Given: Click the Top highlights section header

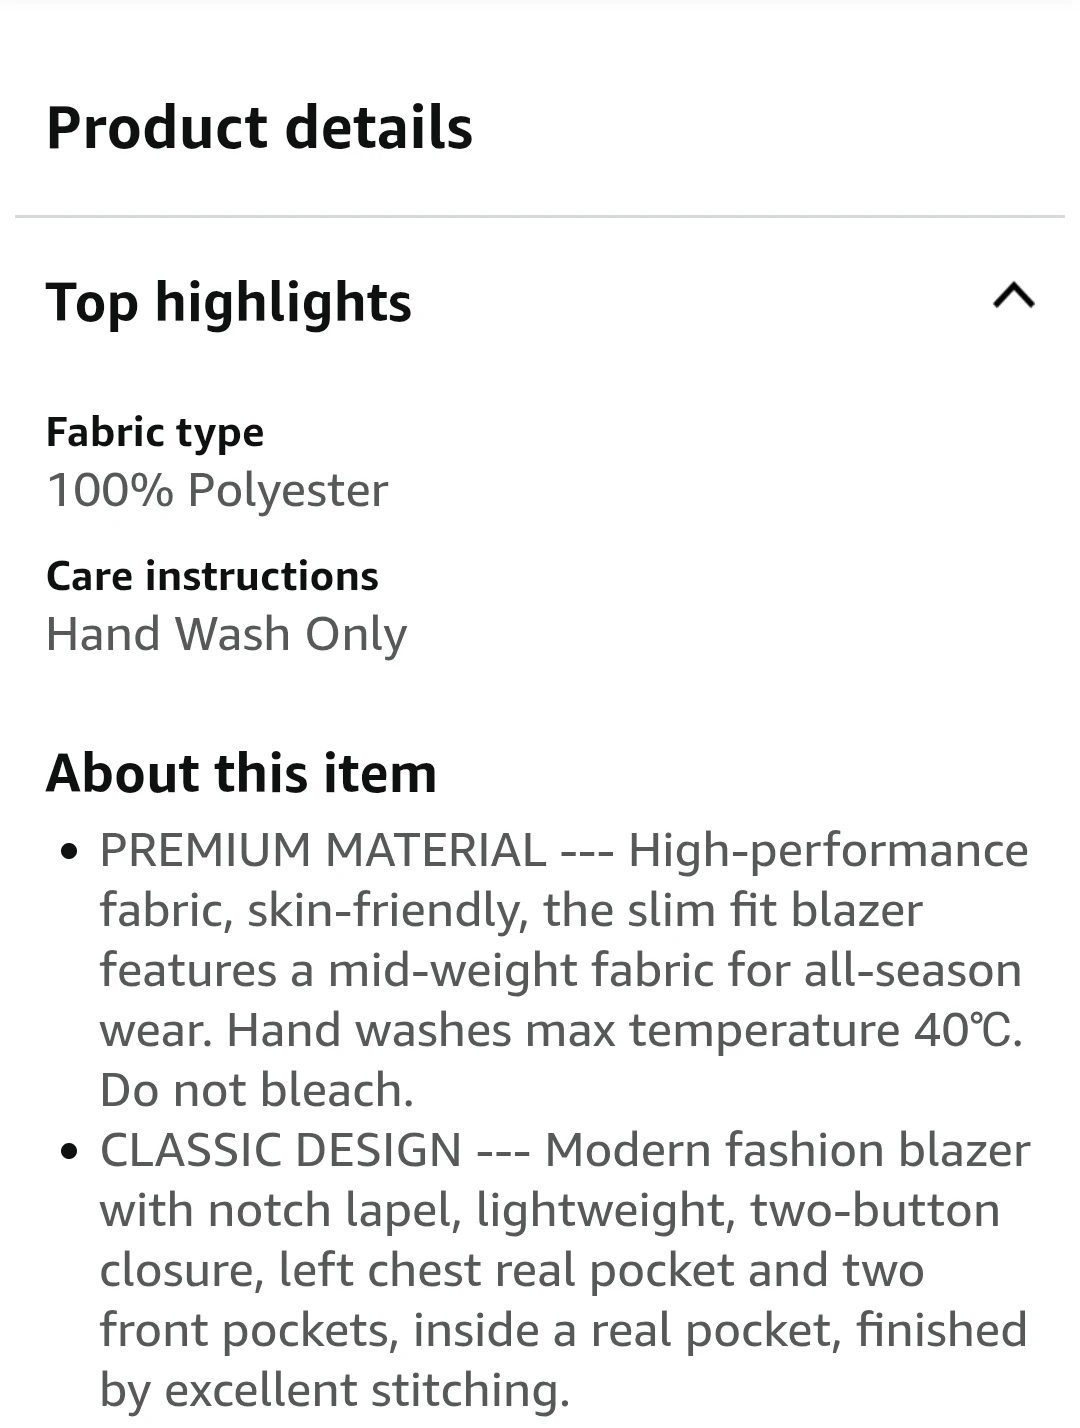Looking at the screenshot, I should click(x=540, y=302).
